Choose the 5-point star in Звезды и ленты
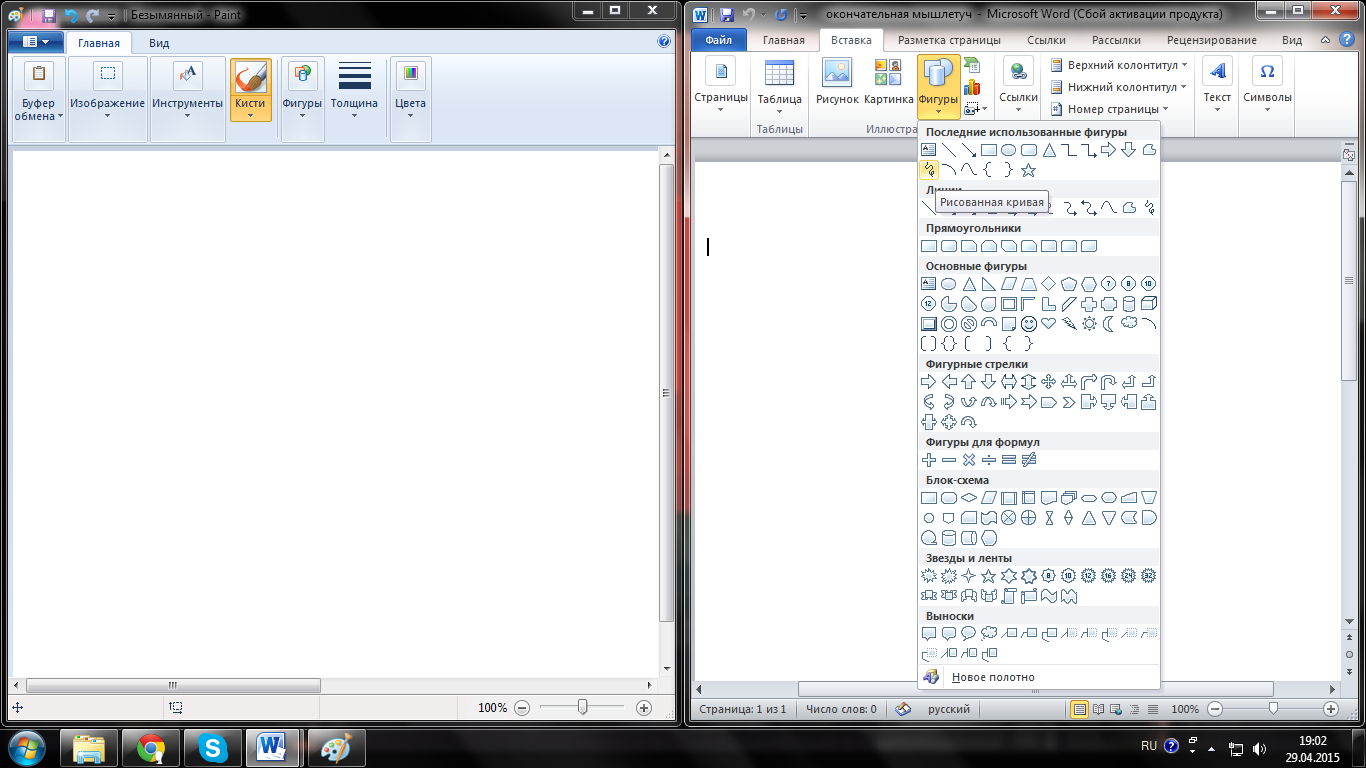 [x=989, y=576]
